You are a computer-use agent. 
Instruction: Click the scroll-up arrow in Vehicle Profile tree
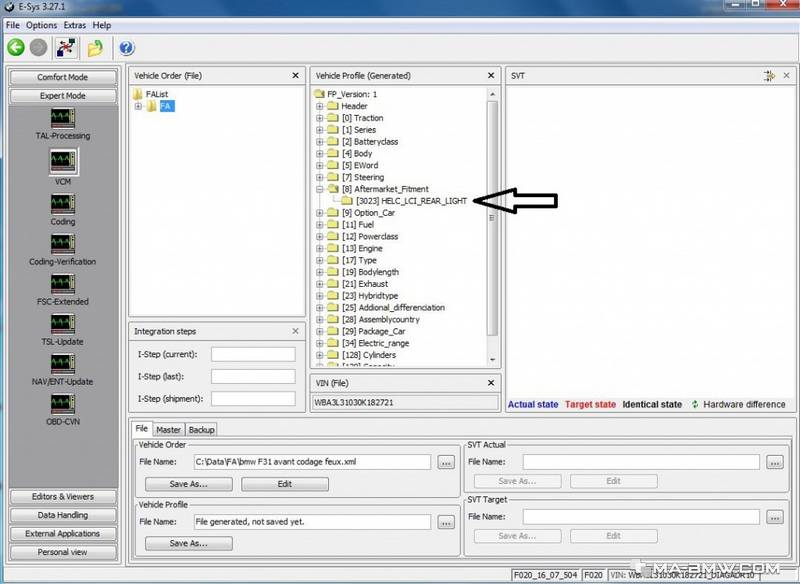(x=492, y=94)
